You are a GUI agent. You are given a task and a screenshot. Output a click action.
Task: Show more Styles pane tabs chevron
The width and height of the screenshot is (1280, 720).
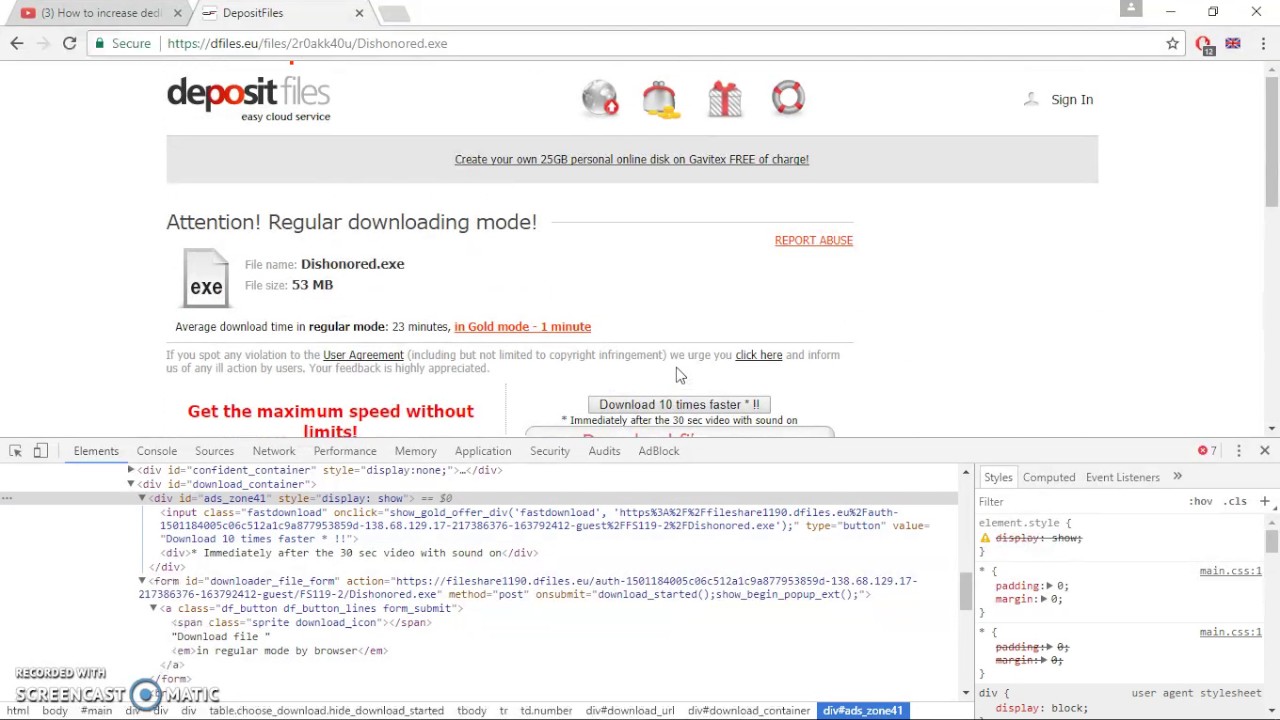point(1177,477)
